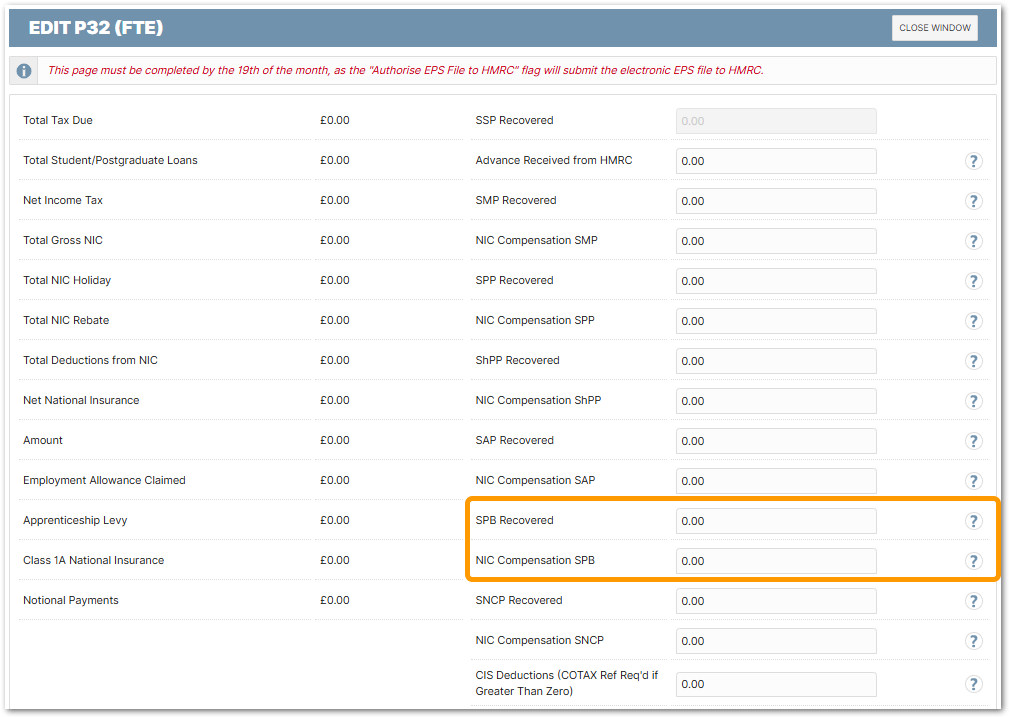This screenshot has height=718, width=1010.
Task: Click the NIC Compensation SAP input
Action: (775, 481)
